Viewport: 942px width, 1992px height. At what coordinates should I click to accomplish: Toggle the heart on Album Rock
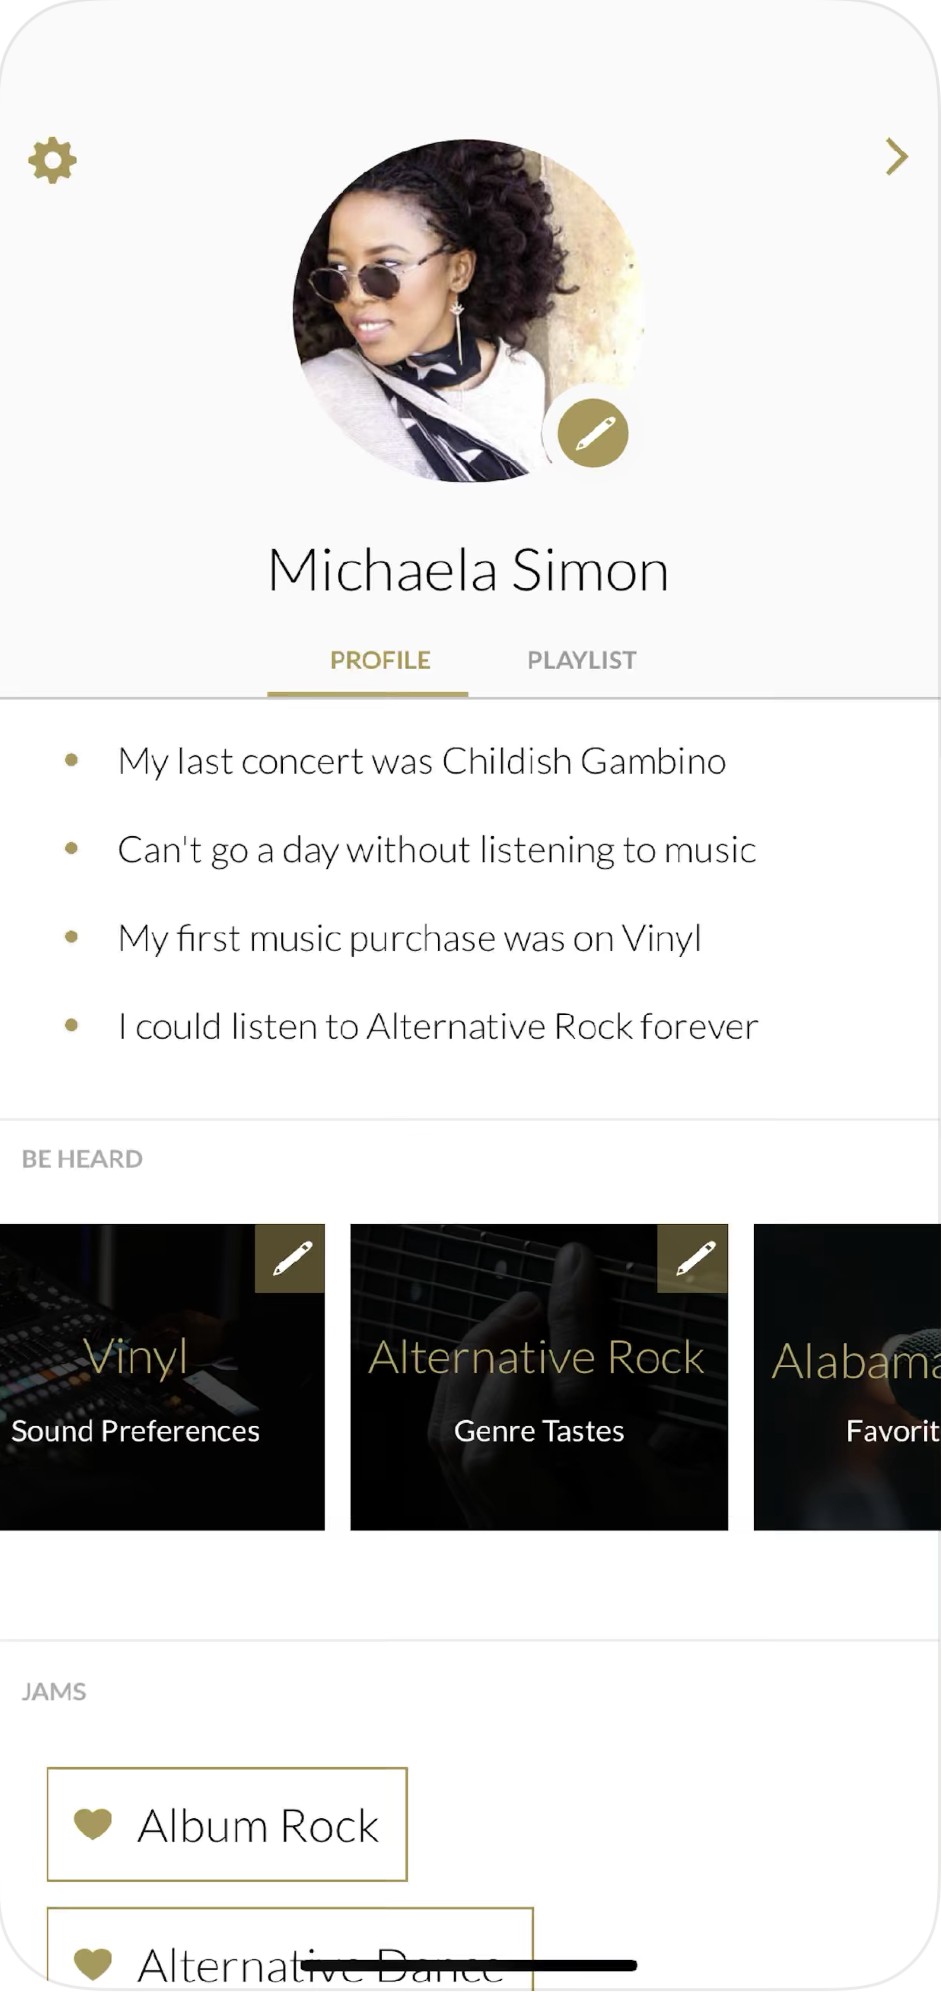pyautogui.click(x=93, y=1824)
